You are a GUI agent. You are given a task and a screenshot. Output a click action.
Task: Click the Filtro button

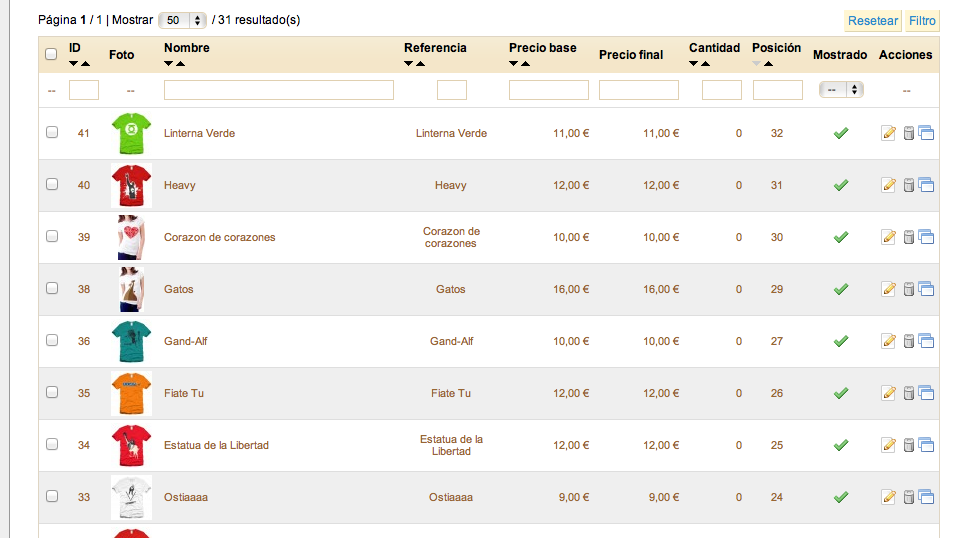click(x=922, y=20)
